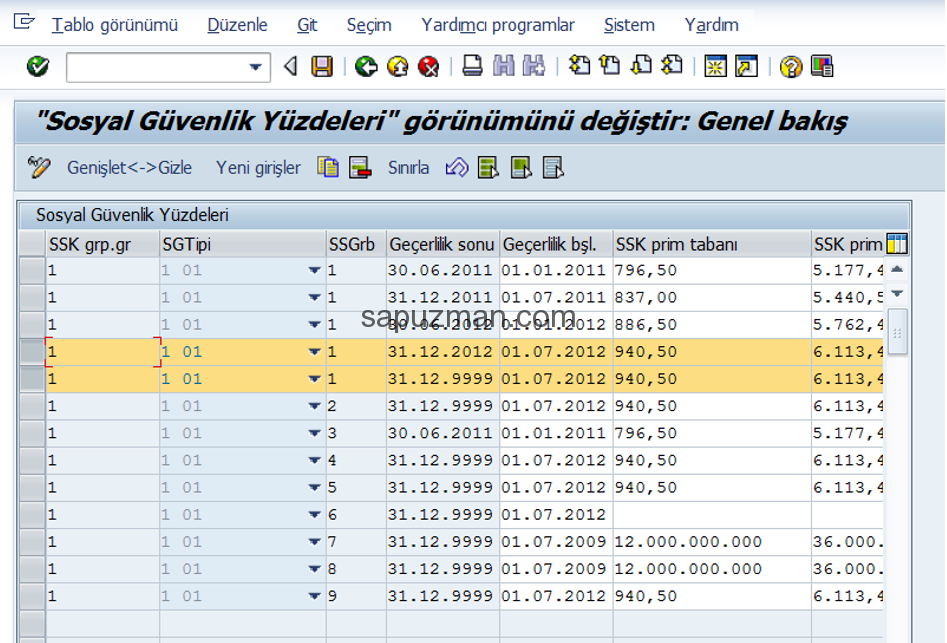The image size is (947, 643).
Task: Open the Seçim menu
Action: point(369,25)
